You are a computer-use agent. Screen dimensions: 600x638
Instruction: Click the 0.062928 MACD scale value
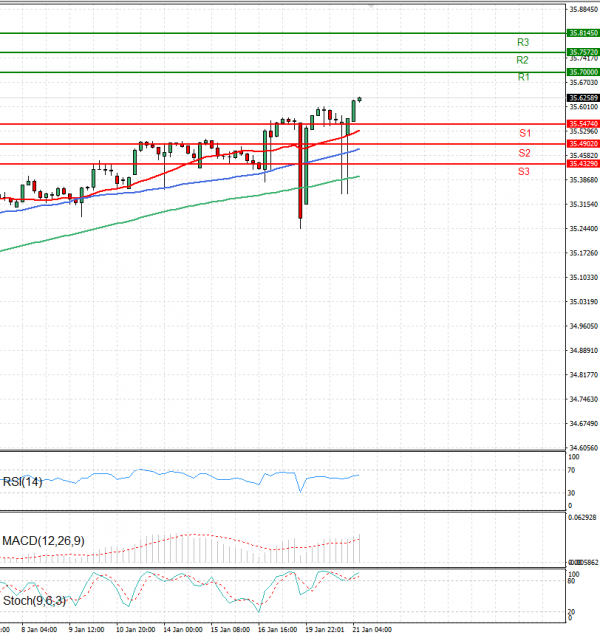[583, 518]
